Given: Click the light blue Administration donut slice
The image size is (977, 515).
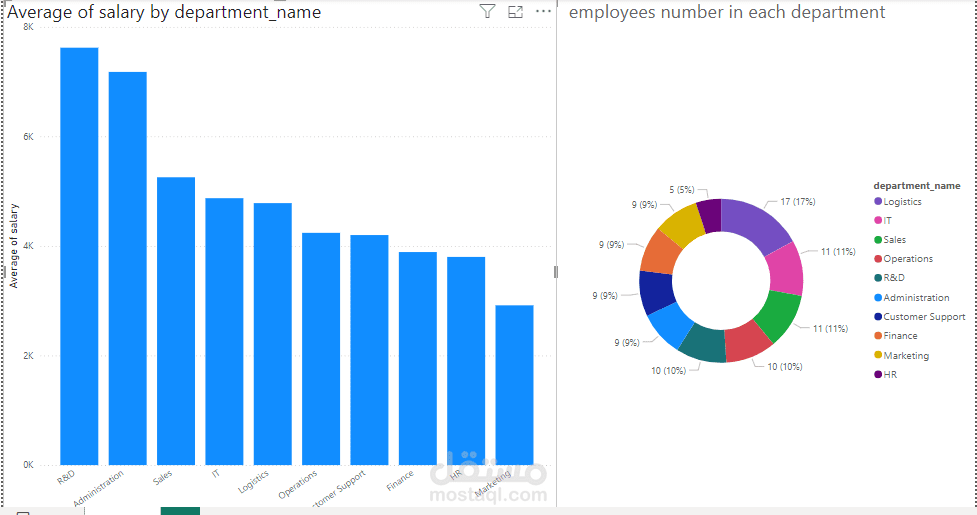Looking at the screenshot, I should 670,324.
